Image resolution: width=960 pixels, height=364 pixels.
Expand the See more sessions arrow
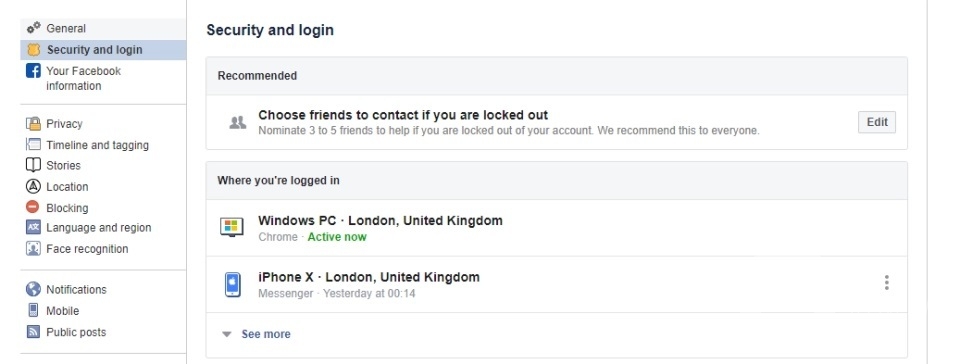(227, 335)
